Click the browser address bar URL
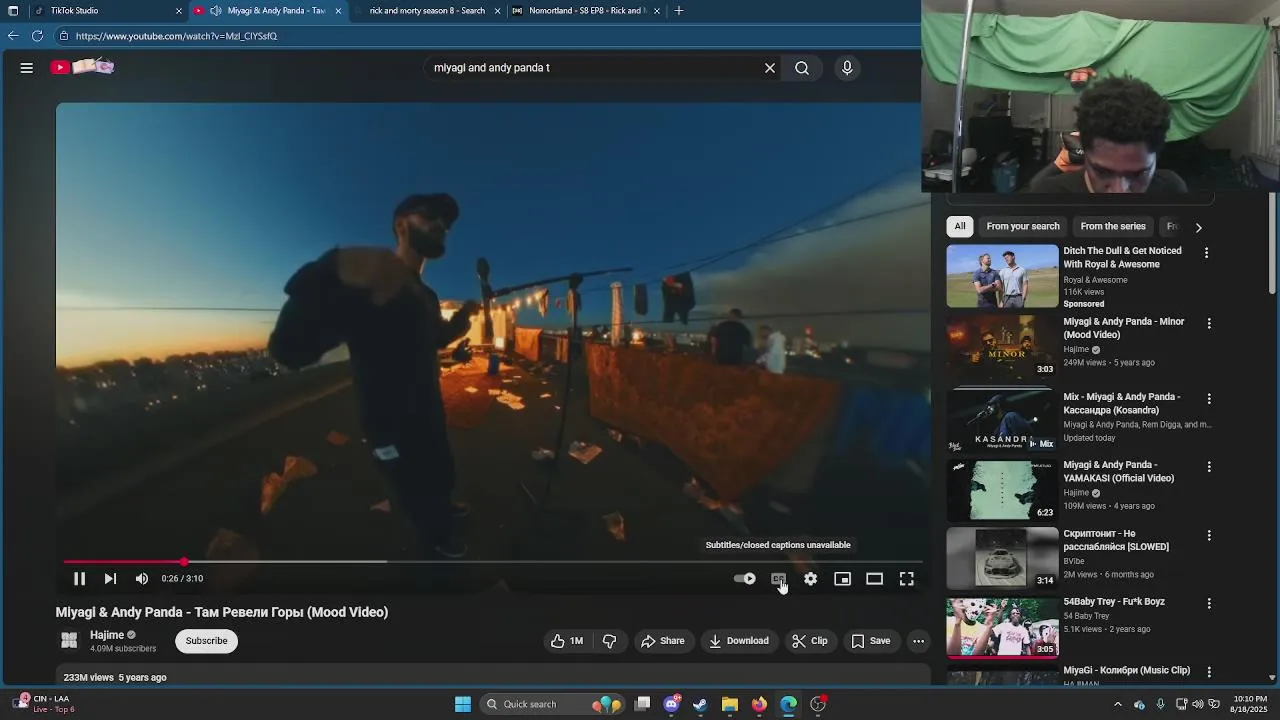Viewport: 1280px width, 720px height. point(176,36)
